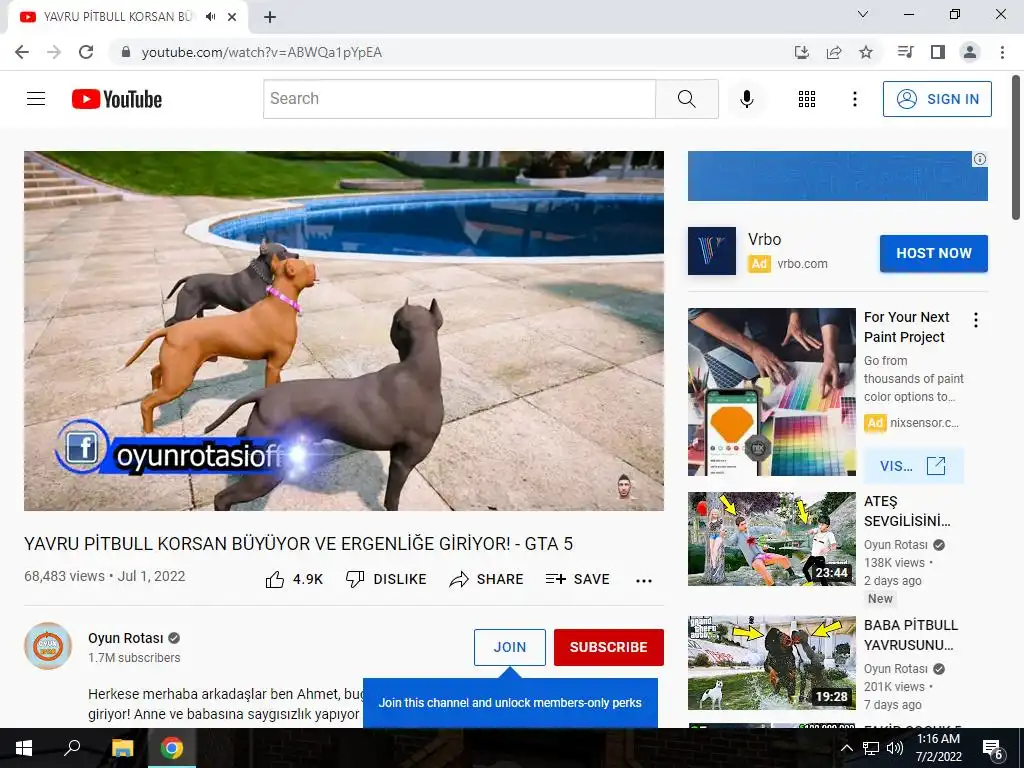Open options for paint project ad
The image size is (1024, 768).
pos(976,320)
